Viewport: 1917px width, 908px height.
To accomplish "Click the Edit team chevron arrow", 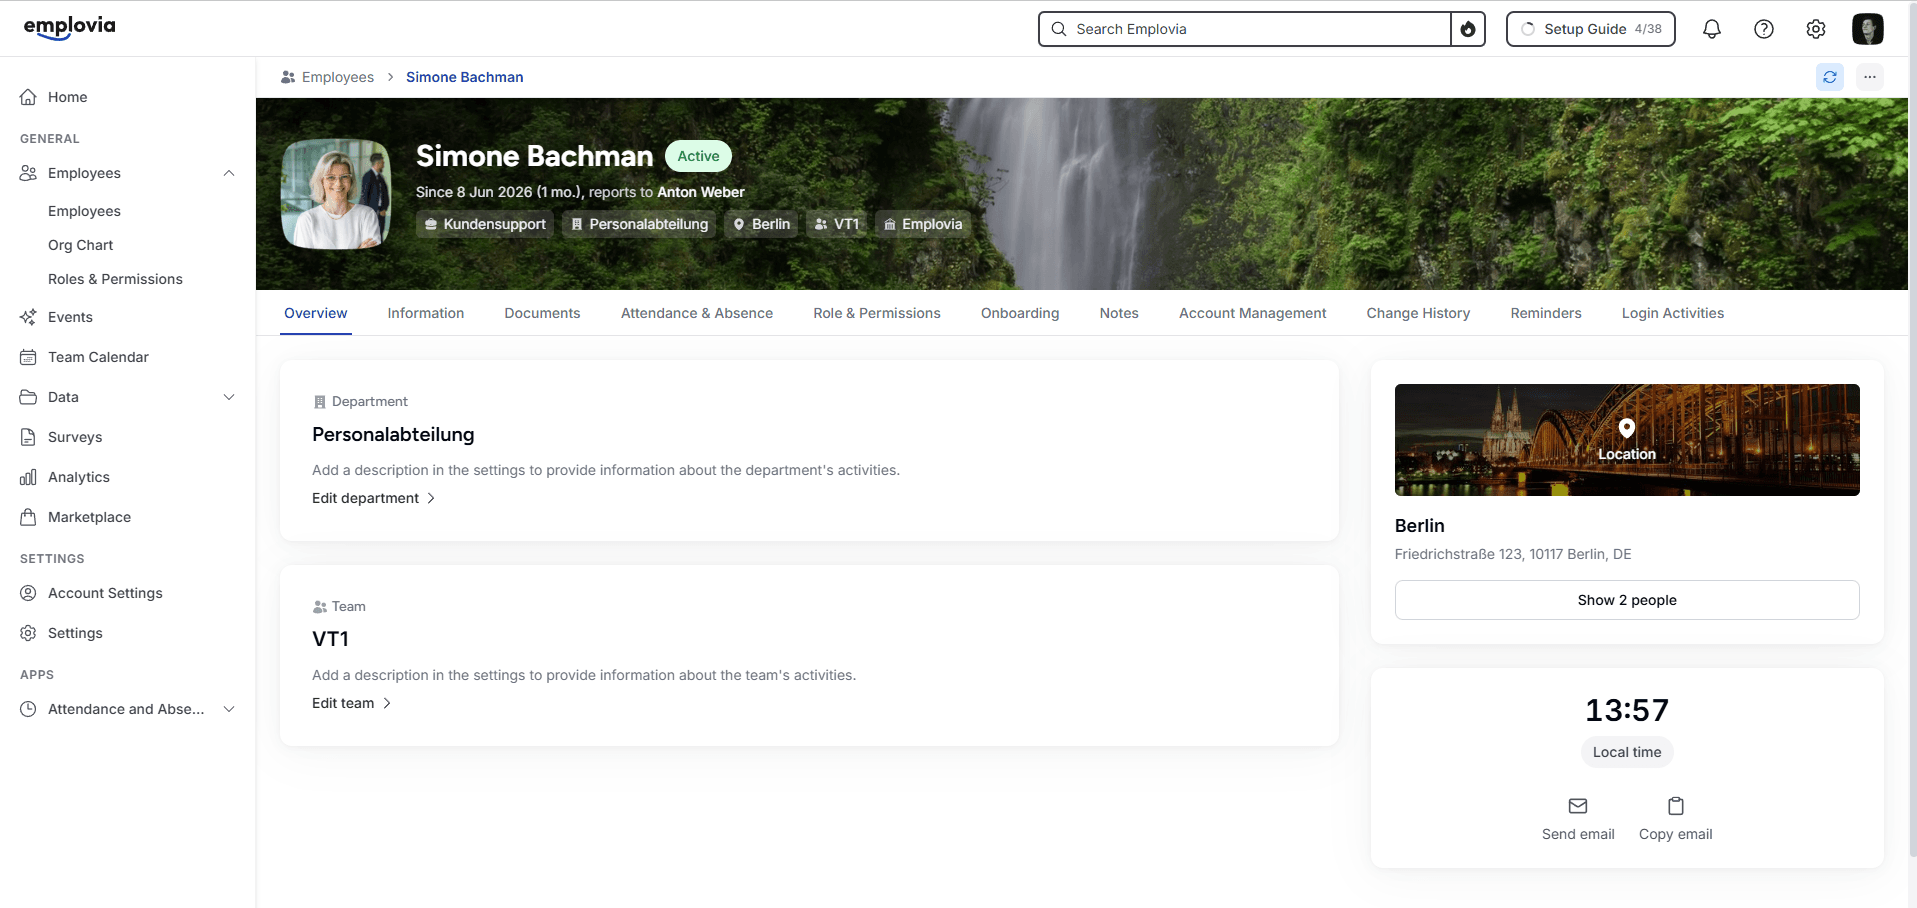I will 387,703.
